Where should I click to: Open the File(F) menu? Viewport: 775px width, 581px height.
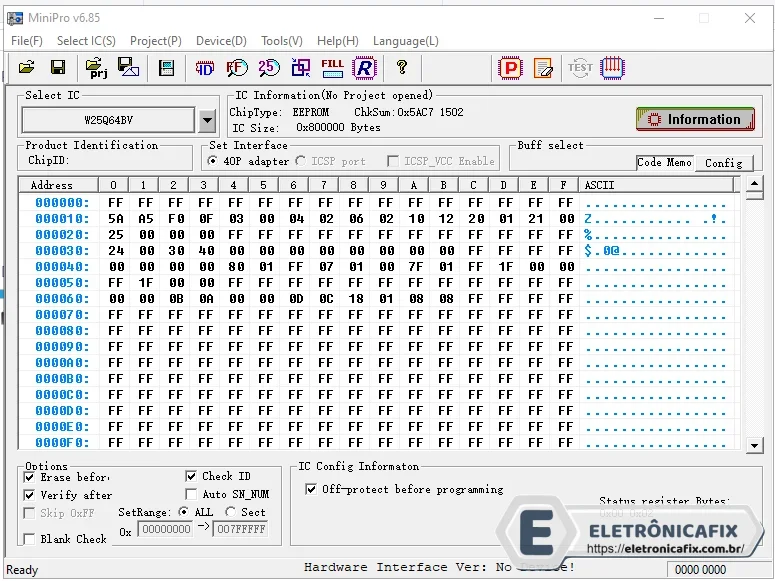pos(27,41)
